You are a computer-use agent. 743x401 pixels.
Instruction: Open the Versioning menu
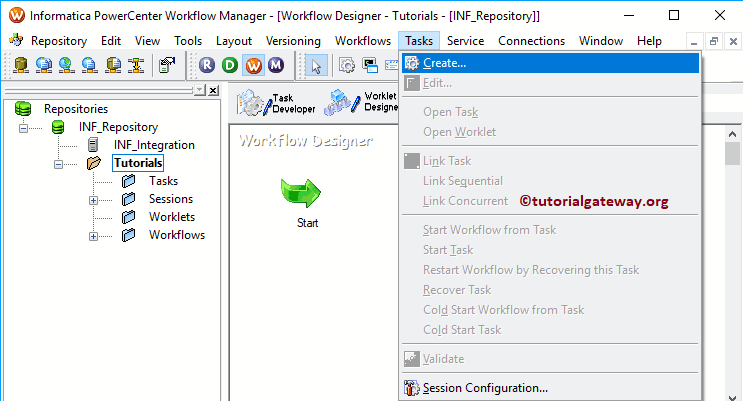coord(293,41)
